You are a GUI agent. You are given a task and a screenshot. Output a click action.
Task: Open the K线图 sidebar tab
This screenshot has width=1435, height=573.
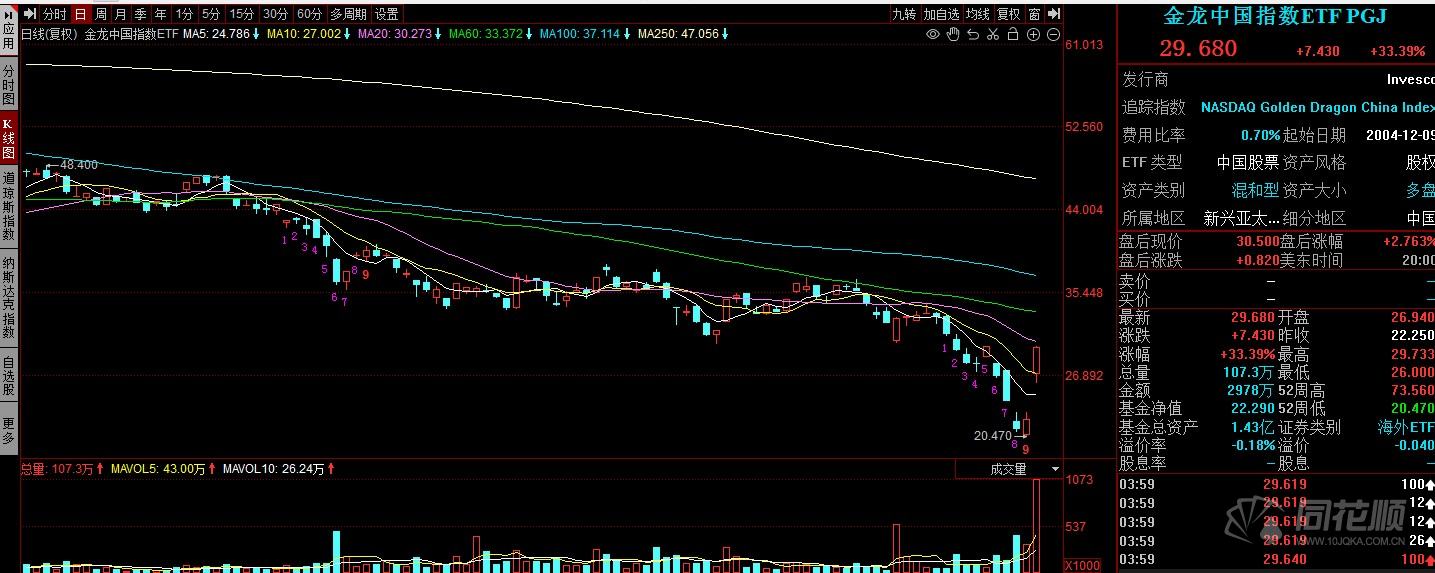pos(8,139)
